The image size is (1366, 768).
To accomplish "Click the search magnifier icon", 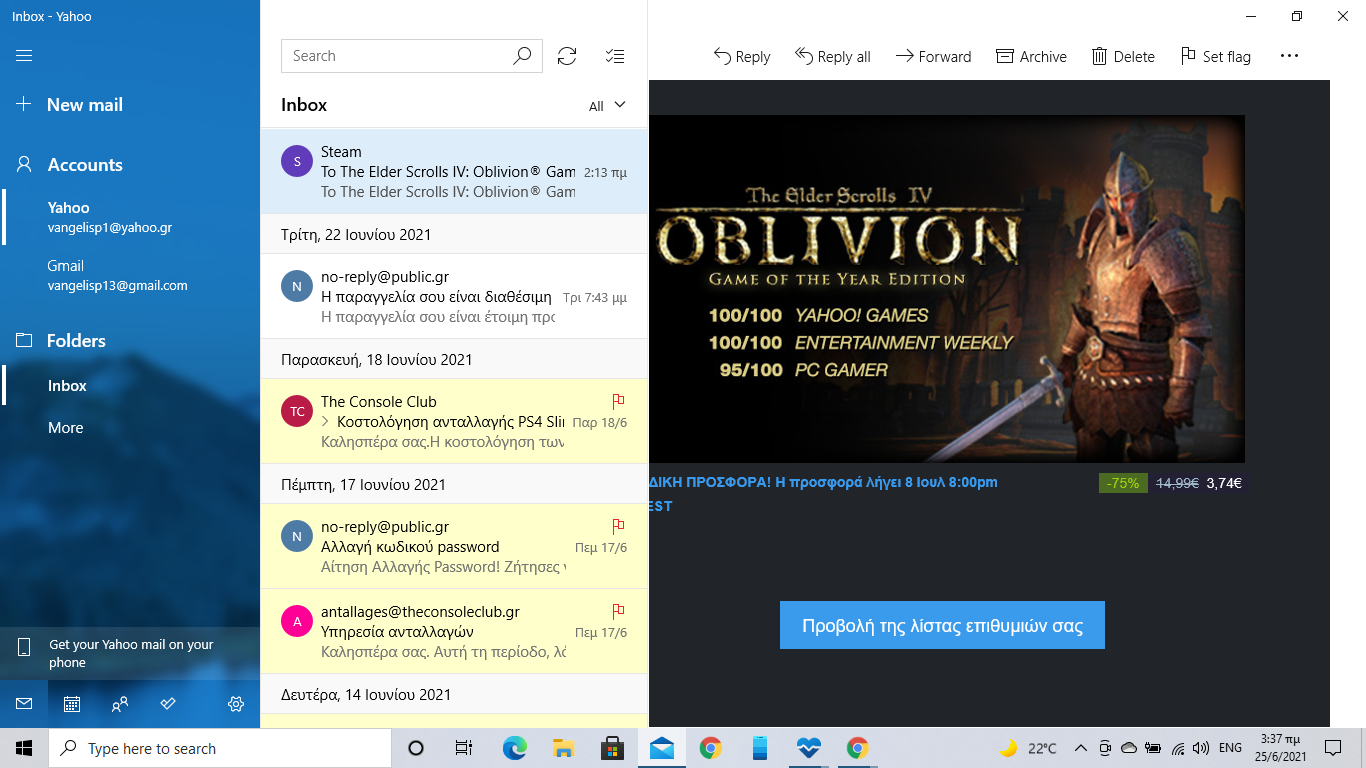I will [522, 56].
